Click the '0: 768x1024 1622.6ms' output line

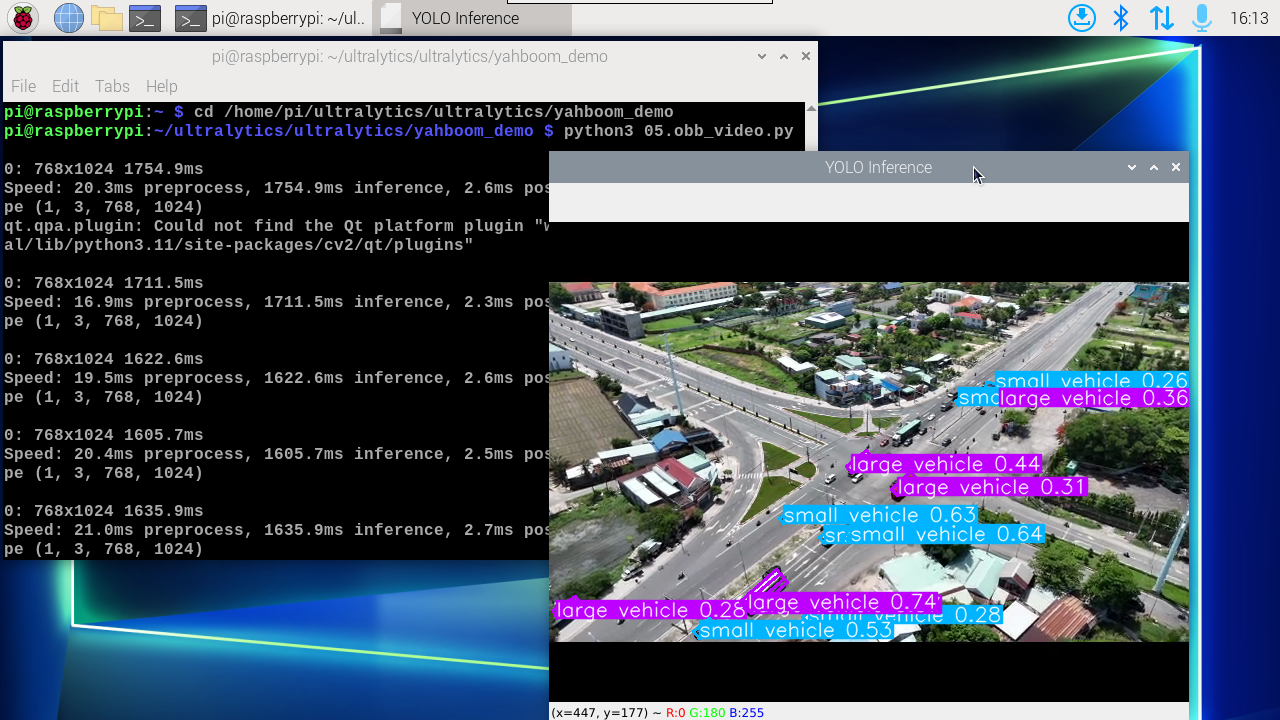tap(104, 359)
